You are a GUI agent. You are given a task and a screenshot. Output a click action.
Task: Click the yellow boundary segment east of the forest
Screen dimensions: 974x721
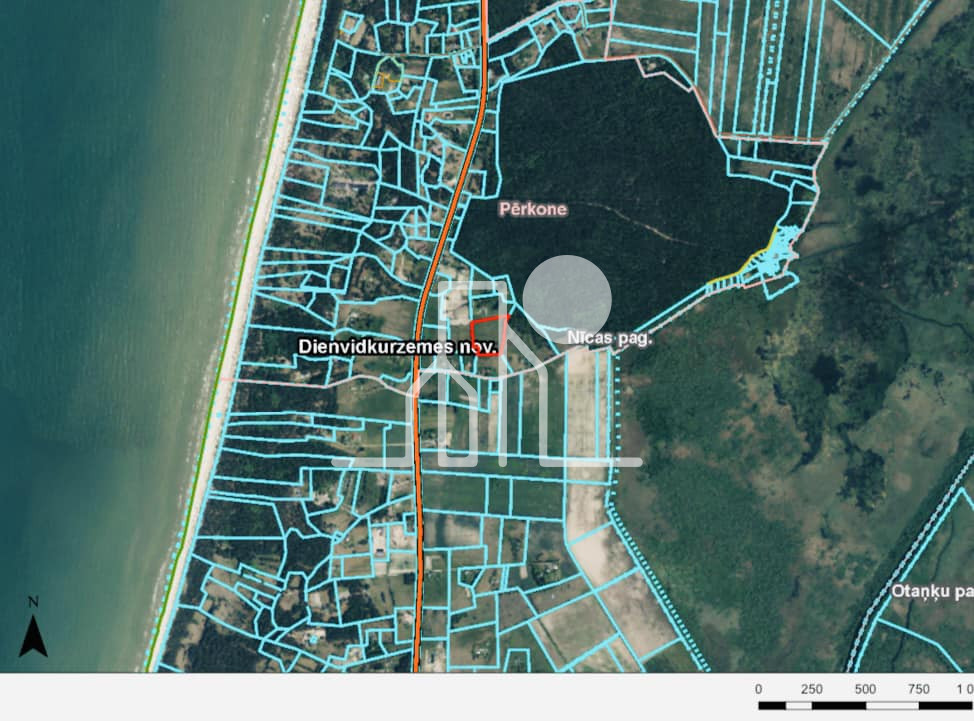pos(748,263)
